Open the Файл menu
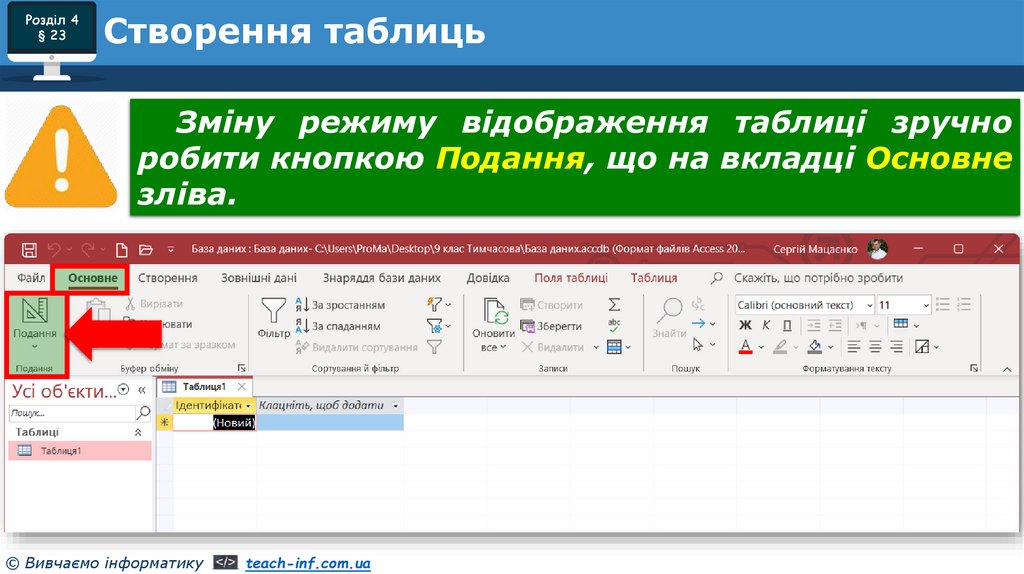The width and height of the screenshot is (1024, 574). [31, 278]
